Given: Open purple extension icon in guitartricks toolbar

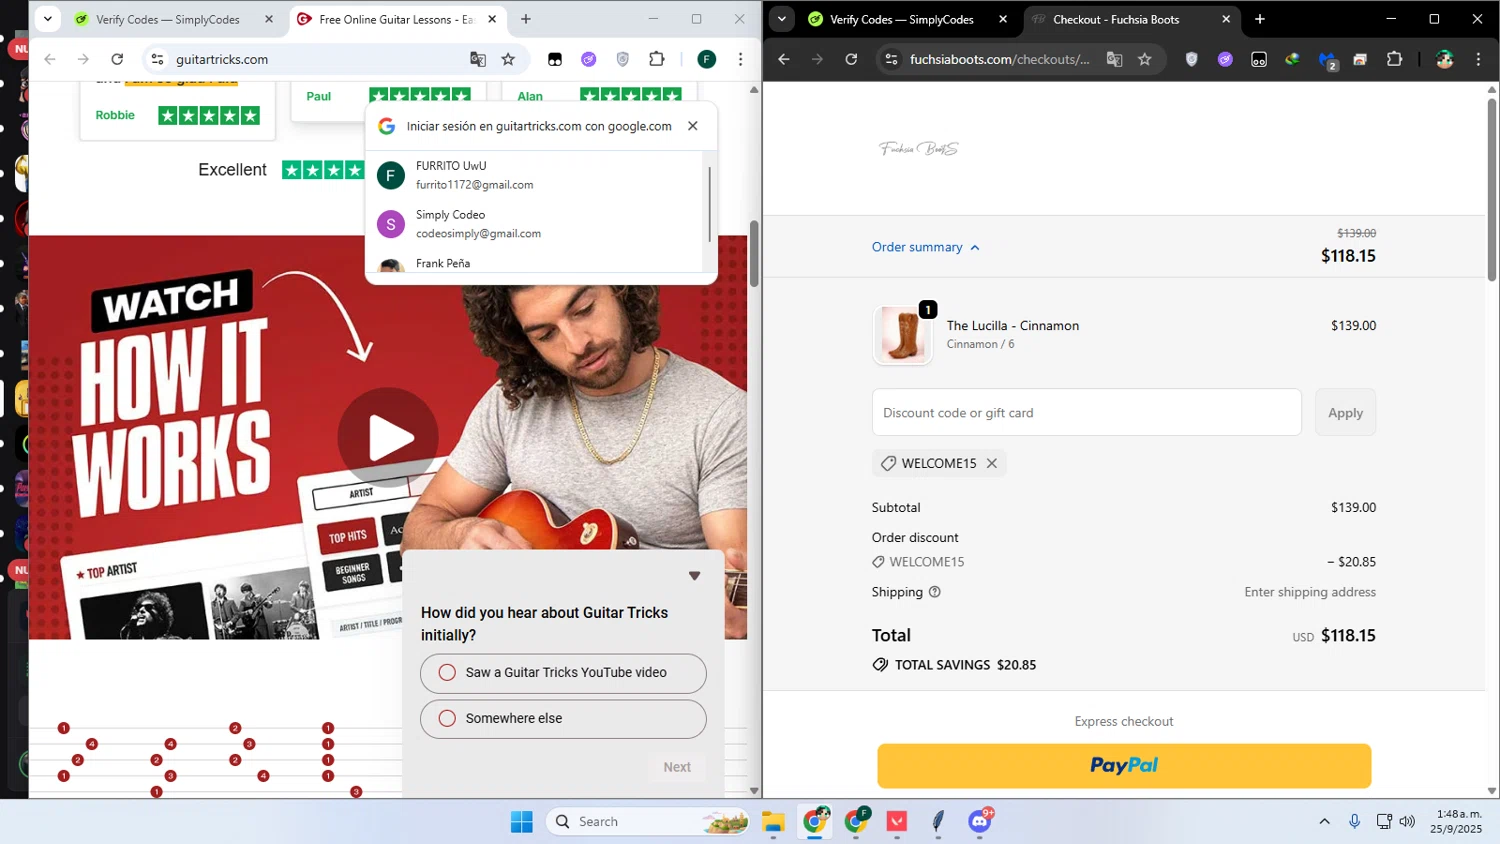Looking at the screenshot, I should [x=589, y=59].
